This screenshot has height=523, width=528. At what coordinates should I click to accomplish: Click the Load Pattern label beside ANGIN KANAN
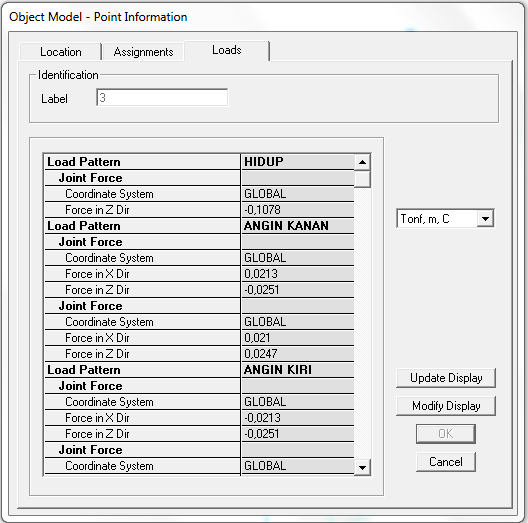tap(84, 226)
